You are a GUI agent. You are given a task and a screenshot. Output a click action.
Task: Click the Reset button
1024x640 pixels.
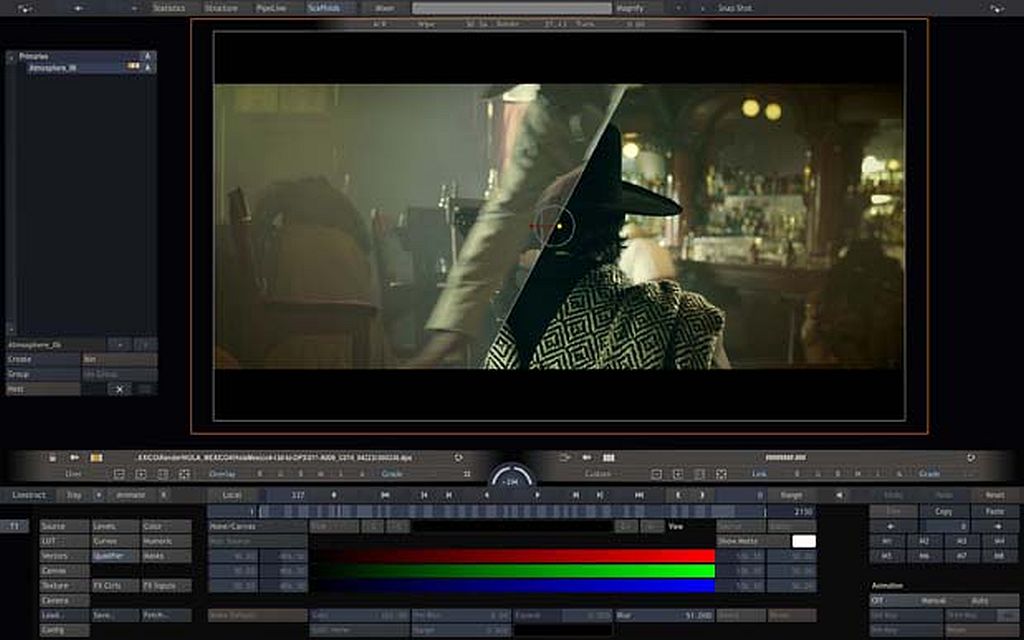pos(994,495)
